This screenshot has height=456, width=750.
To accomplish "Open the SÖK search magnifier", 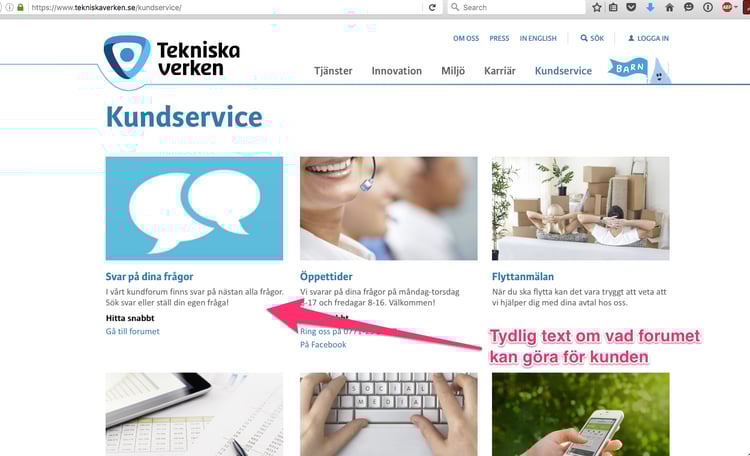I will coord(592,38).
